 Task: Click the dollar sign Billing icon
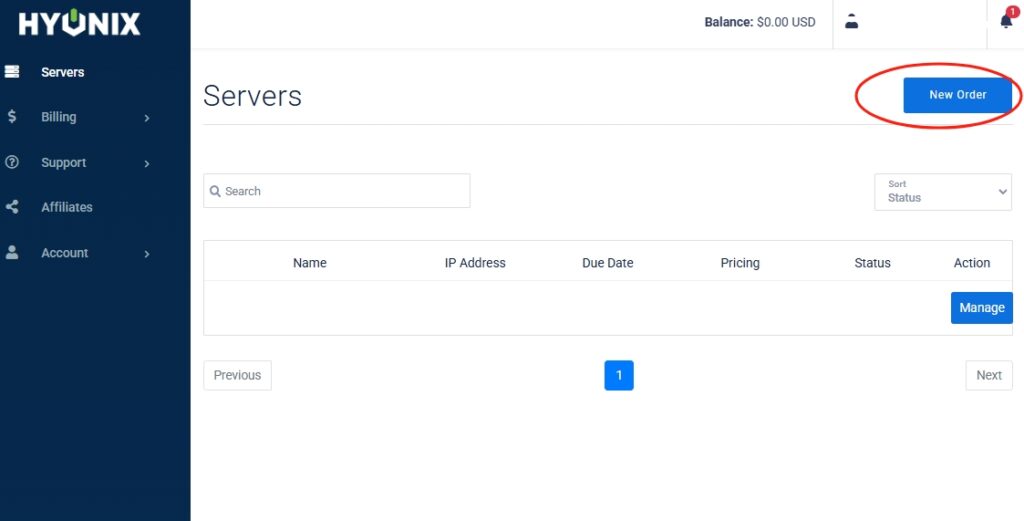(12, 117)
